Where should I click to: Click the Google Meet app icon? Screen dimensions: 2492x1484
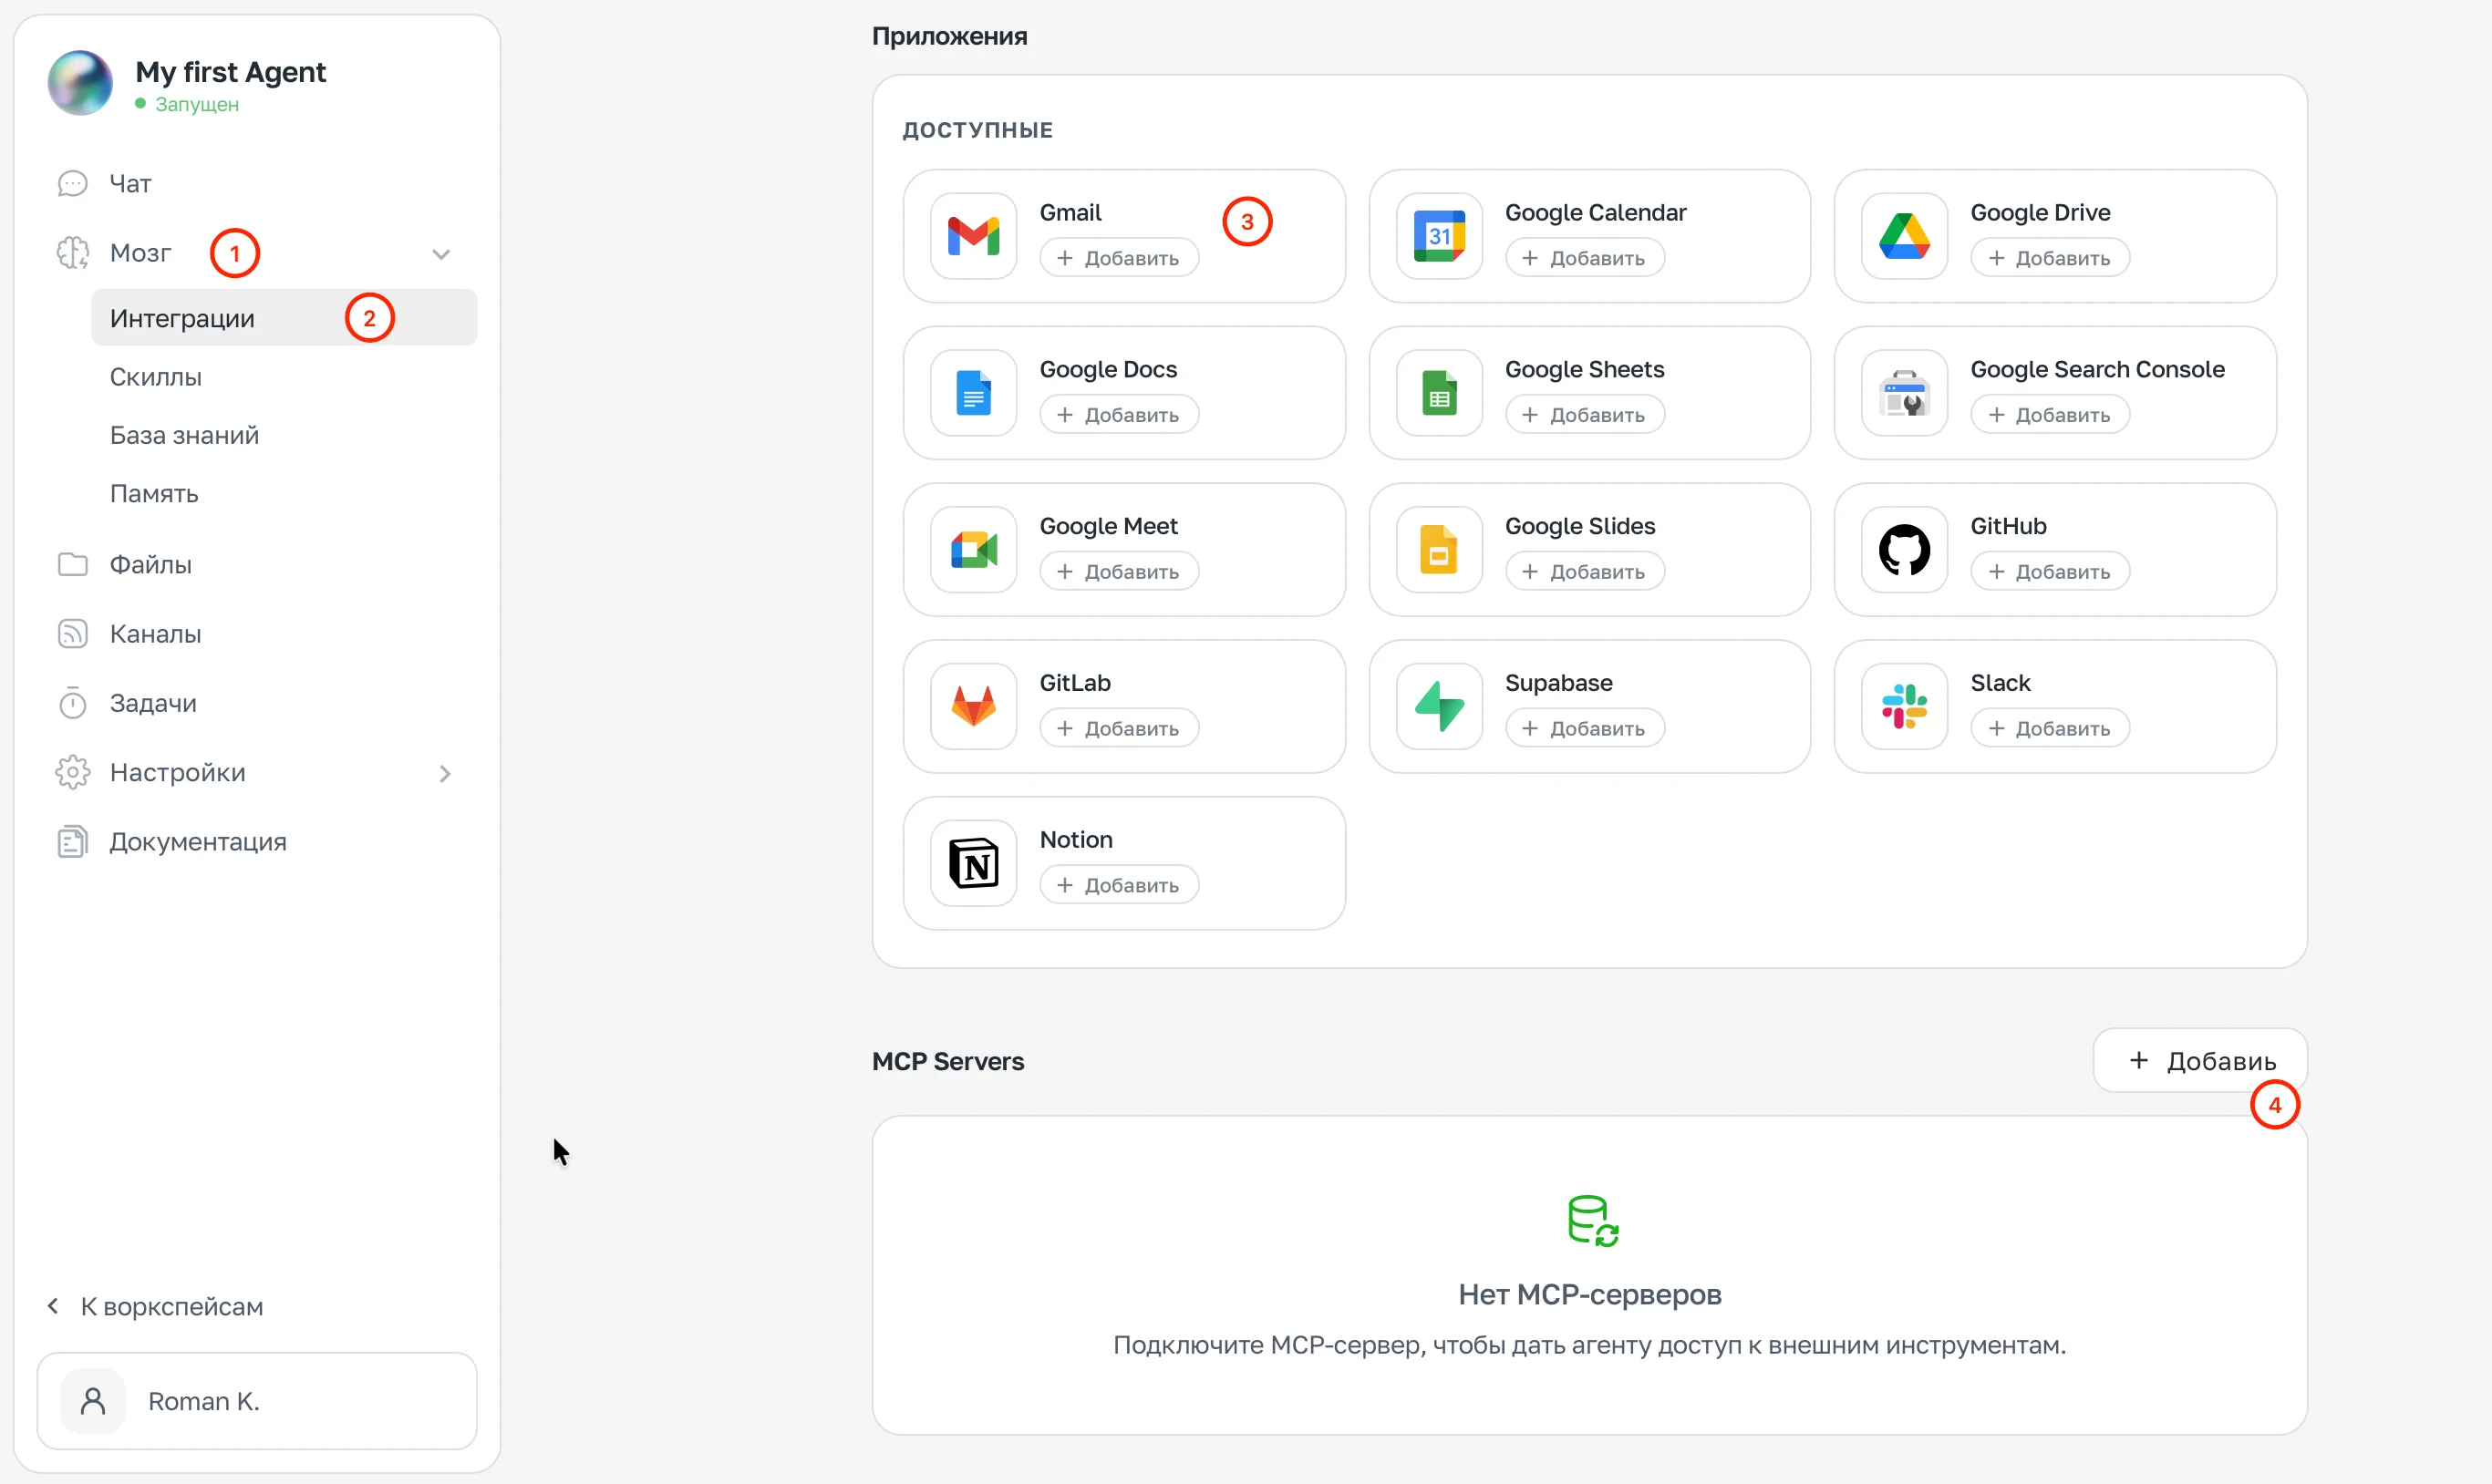point(973,550)
